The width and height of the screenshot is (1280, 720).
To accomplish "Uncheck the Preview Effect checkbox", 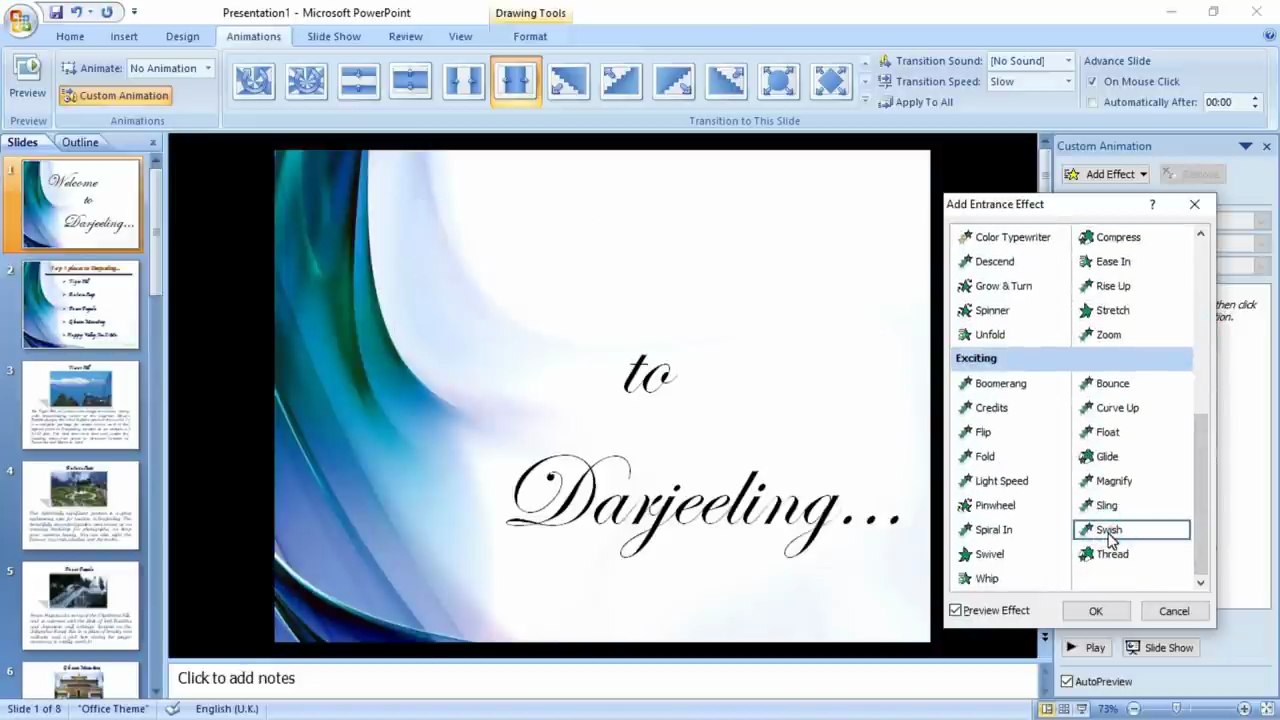I will 955,610.
